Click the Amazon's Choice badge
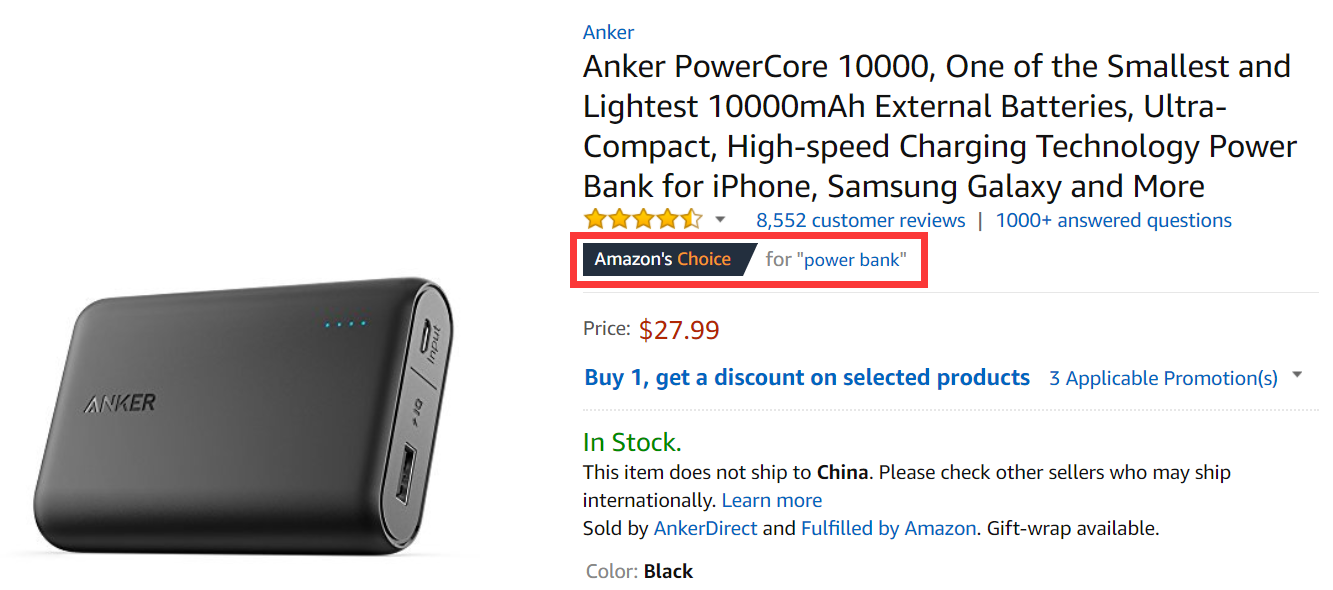This screenshot has height=590, width=1333. pos(663,259)
